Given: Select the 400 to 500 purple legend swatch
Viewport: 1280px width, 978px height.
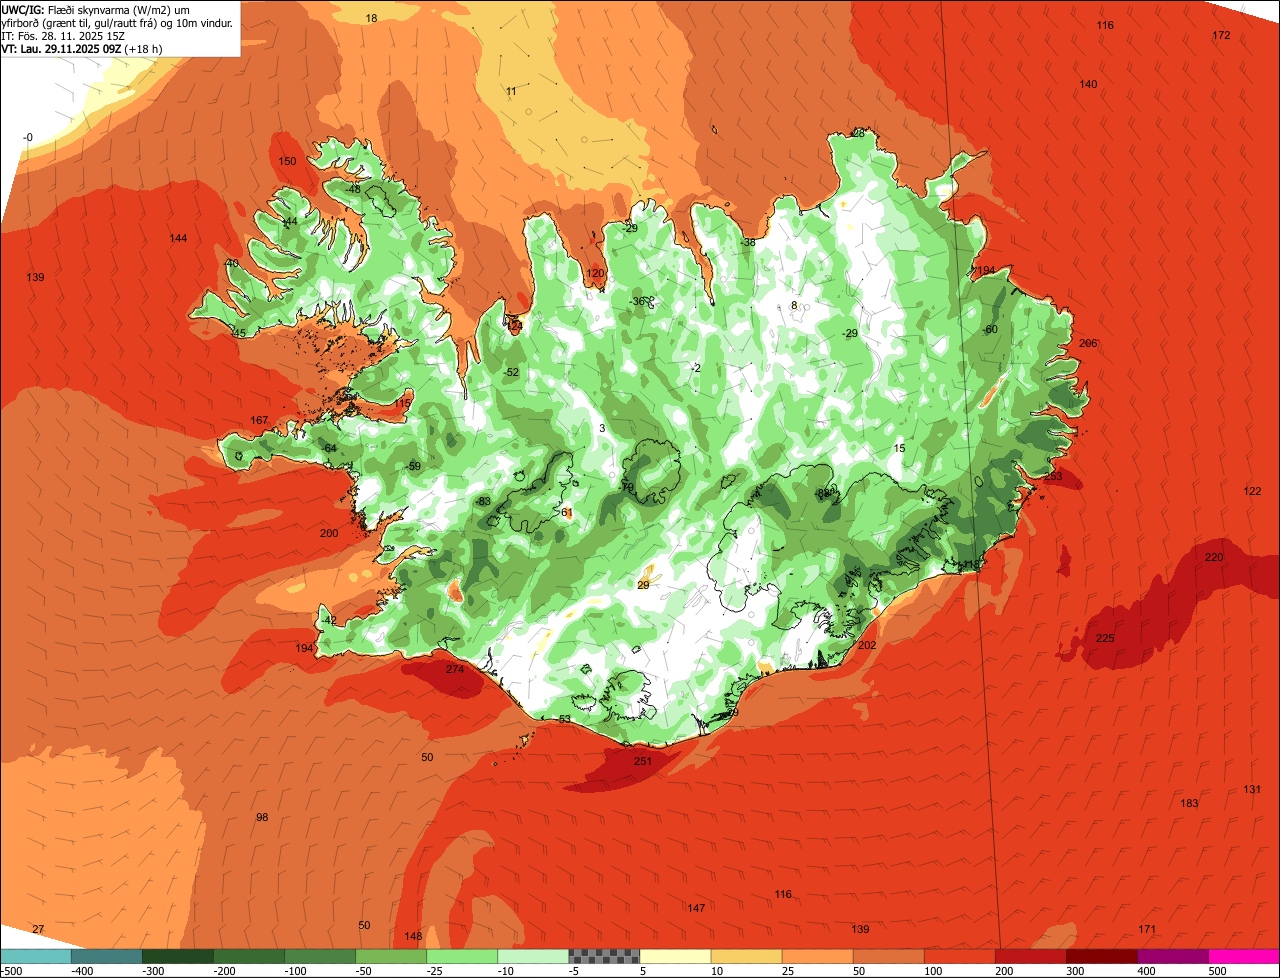Looking at the screenshot, I should coord(1172,955).
